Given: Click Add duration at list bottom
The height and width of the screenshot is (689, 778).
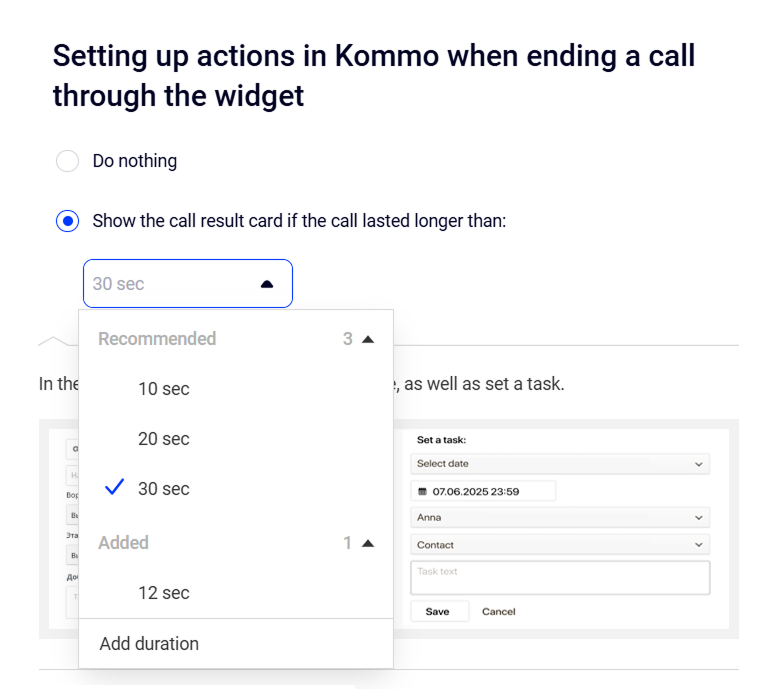Looking at the screenshot, I should coord(149,644).
